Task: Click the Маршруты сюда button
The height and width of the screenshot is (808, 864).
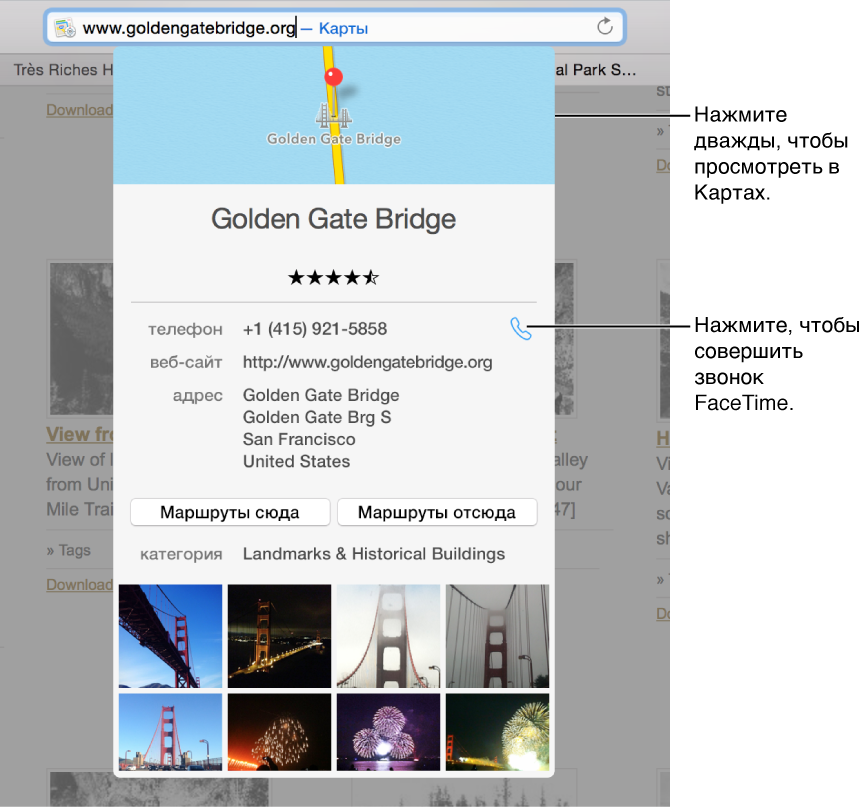Action: pyautogui.click(x=230, y=512)
